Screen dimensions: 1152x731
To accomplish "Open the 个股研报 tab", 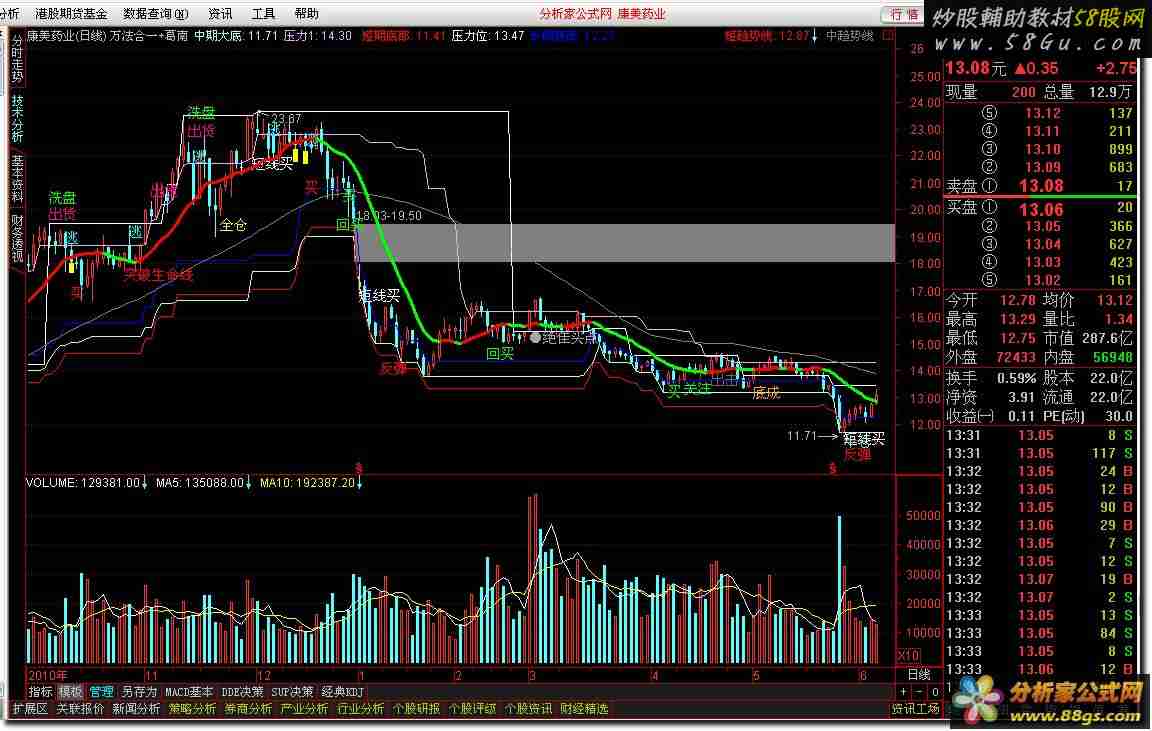I will 416,709.
